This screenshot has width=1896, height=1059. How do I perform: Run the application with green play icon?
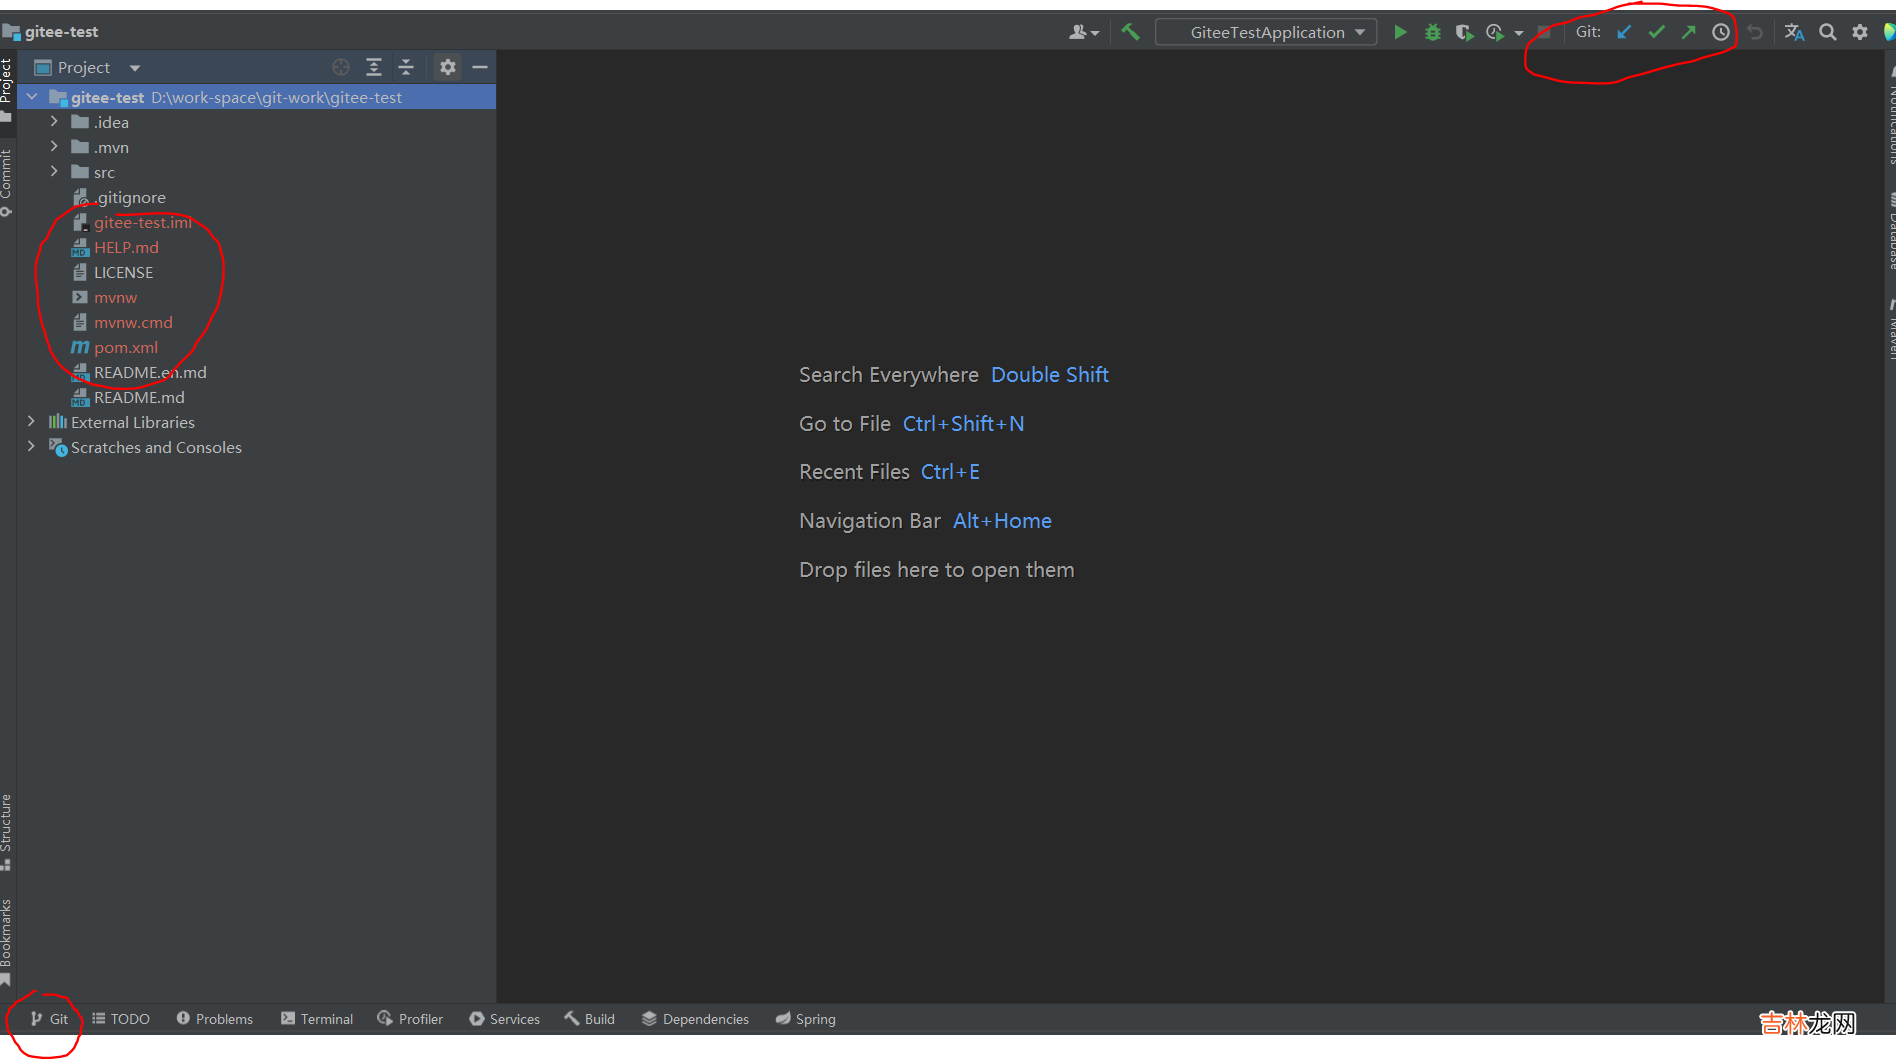click(1400, 32)
